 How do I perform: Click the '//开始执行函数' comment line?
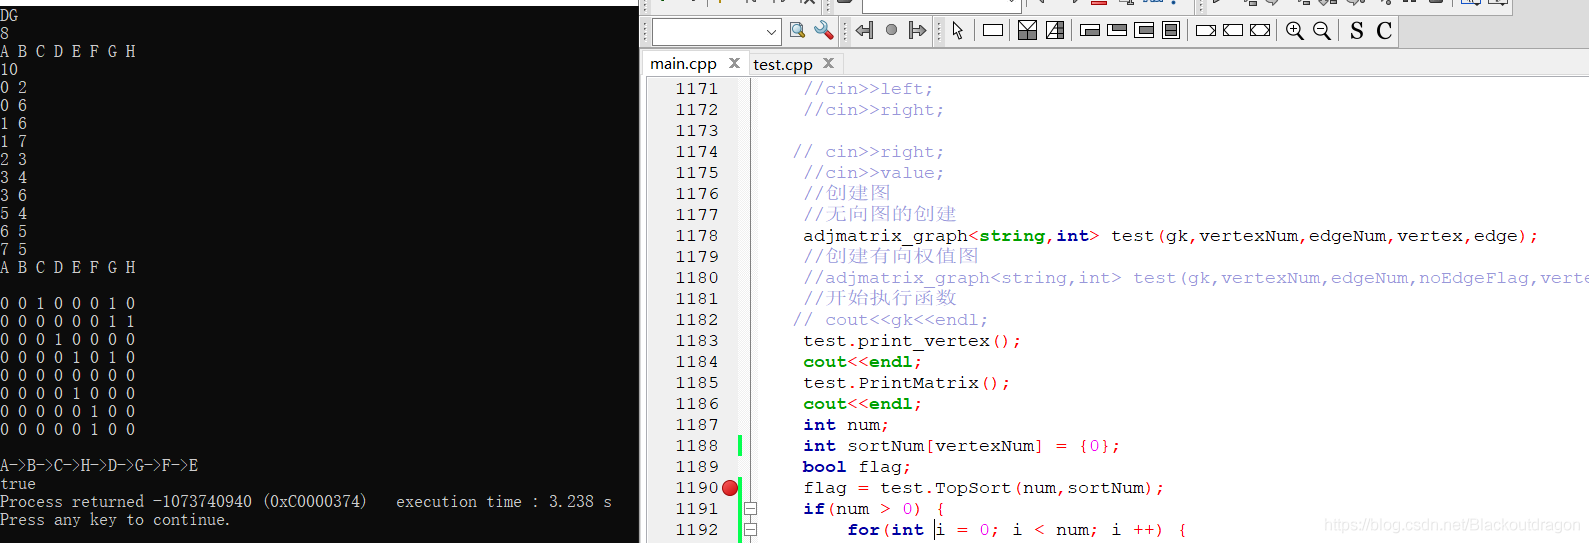[880, 298]
